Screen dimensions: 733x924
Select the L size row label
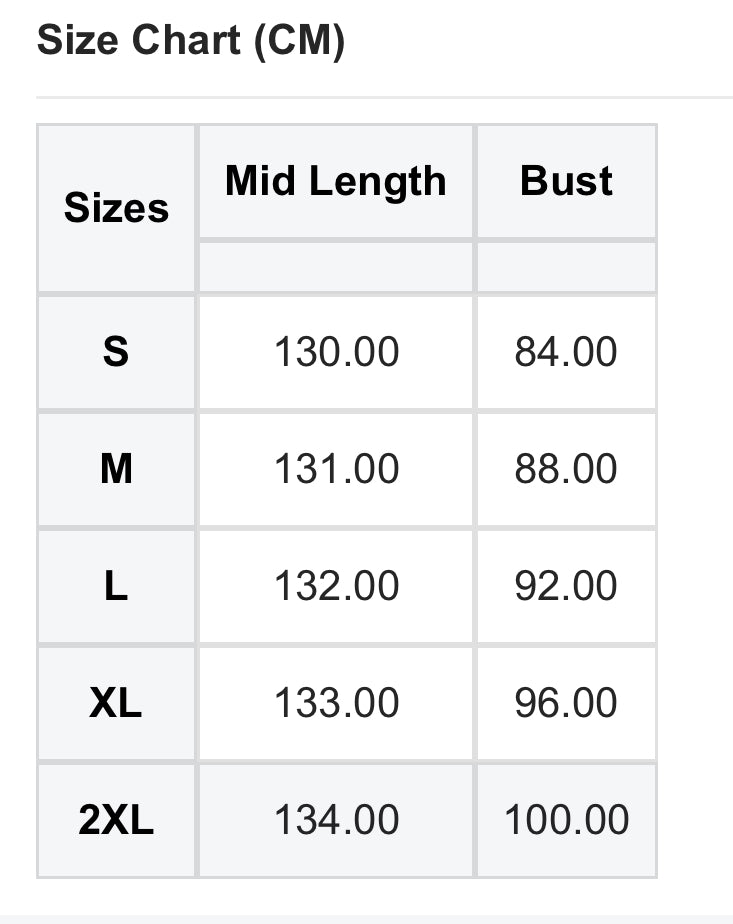tap(116, 586)
